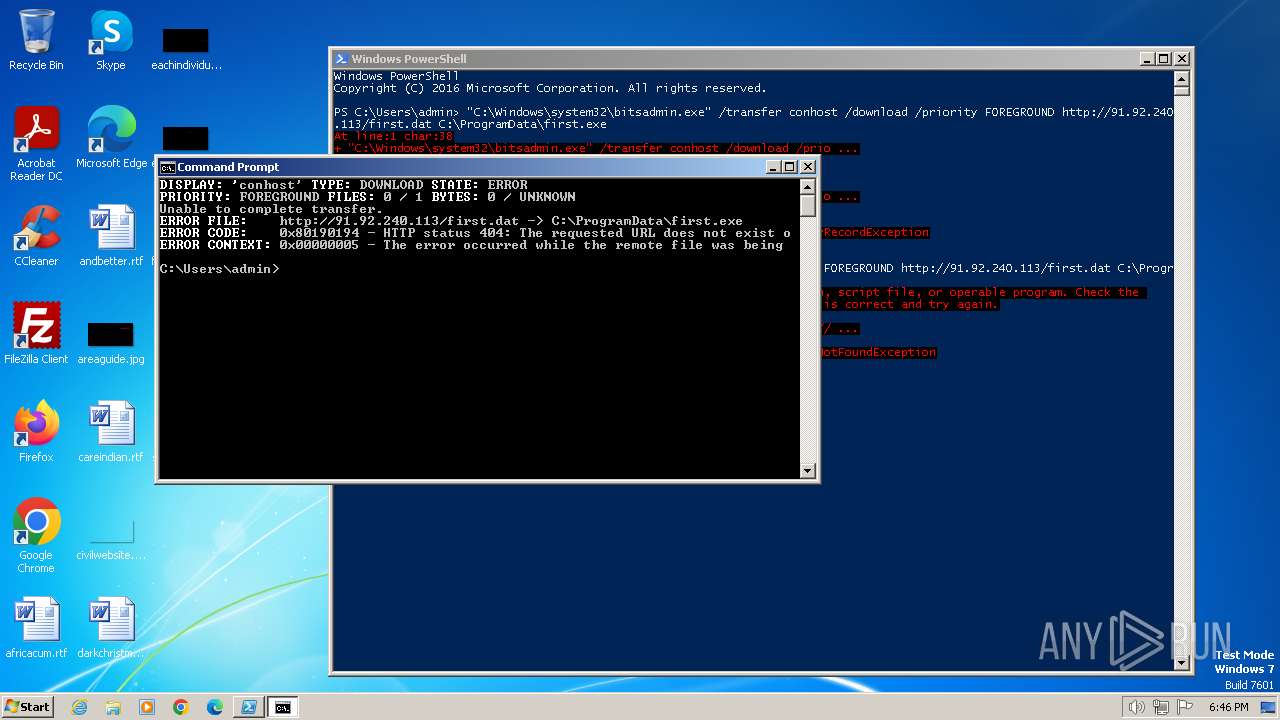1280x720 pixels.
Task: Click the red 'At line:1 char:38' text
Action: click(x=393, y=136)
